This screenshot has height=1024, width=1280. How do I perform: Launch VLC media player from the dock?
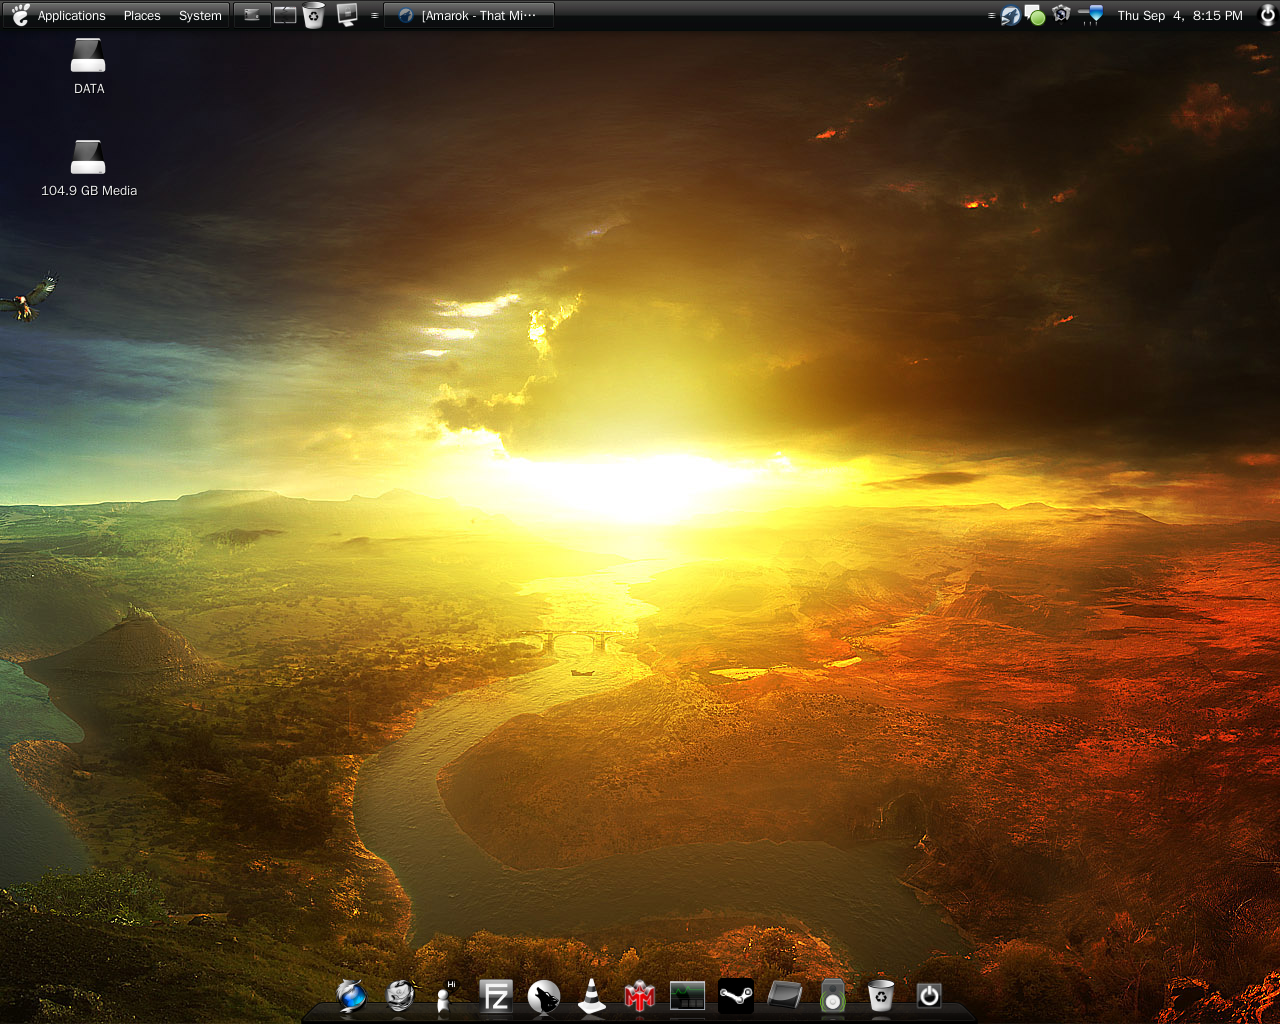click(590, 995)
